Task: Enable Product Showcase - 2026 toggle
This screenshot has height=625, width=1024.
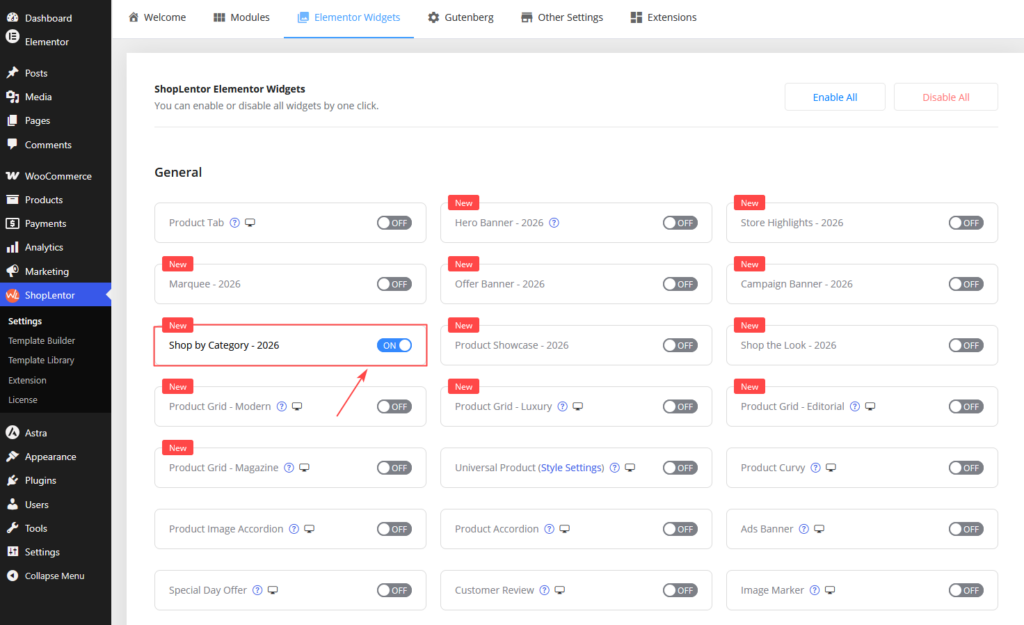Action: tap(680, 345)
